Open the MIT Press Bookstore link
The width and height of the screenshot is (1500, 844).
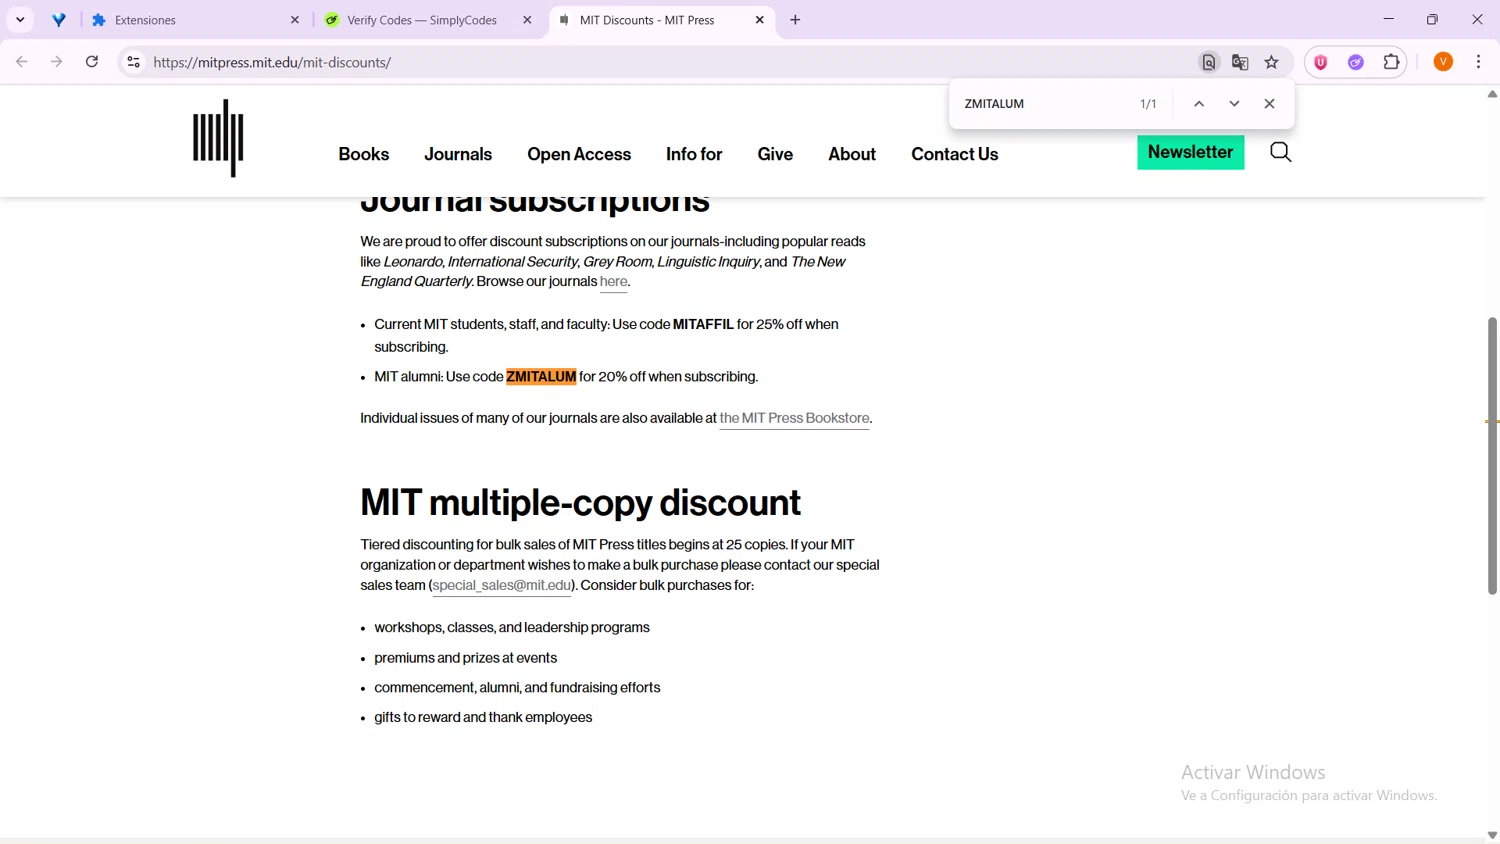(x=794, y=418)
